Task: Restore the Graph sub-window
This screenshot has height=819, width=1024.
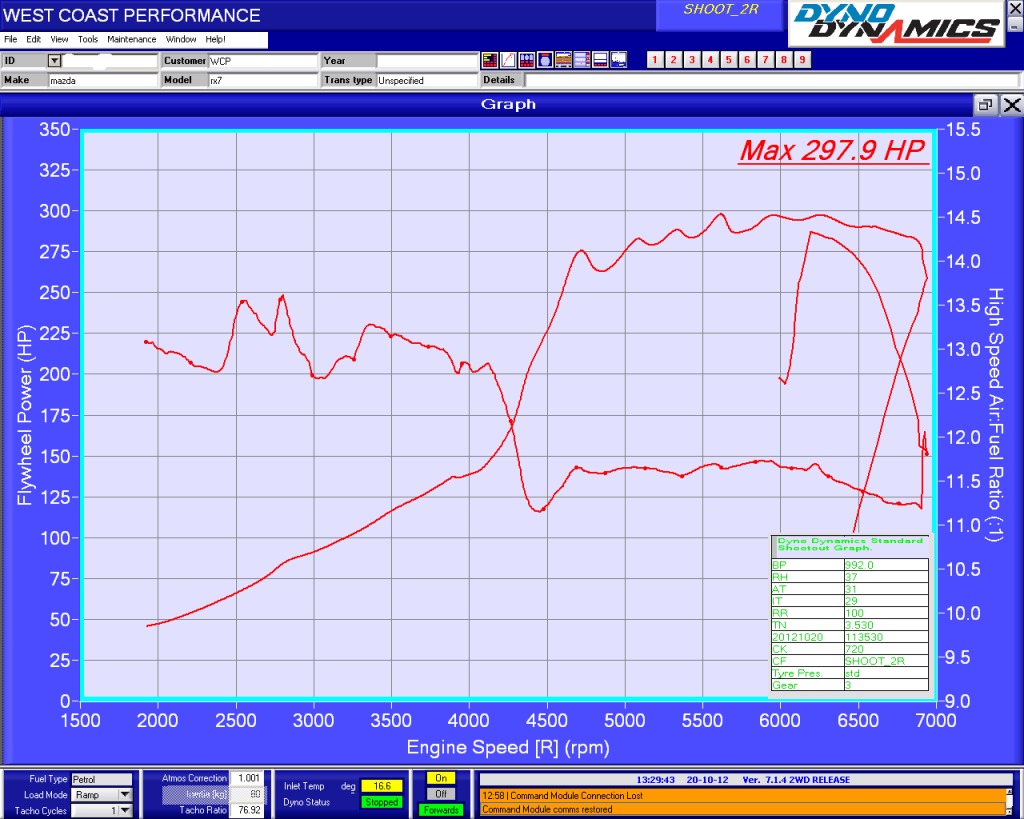Action: [x=985, y=104]
